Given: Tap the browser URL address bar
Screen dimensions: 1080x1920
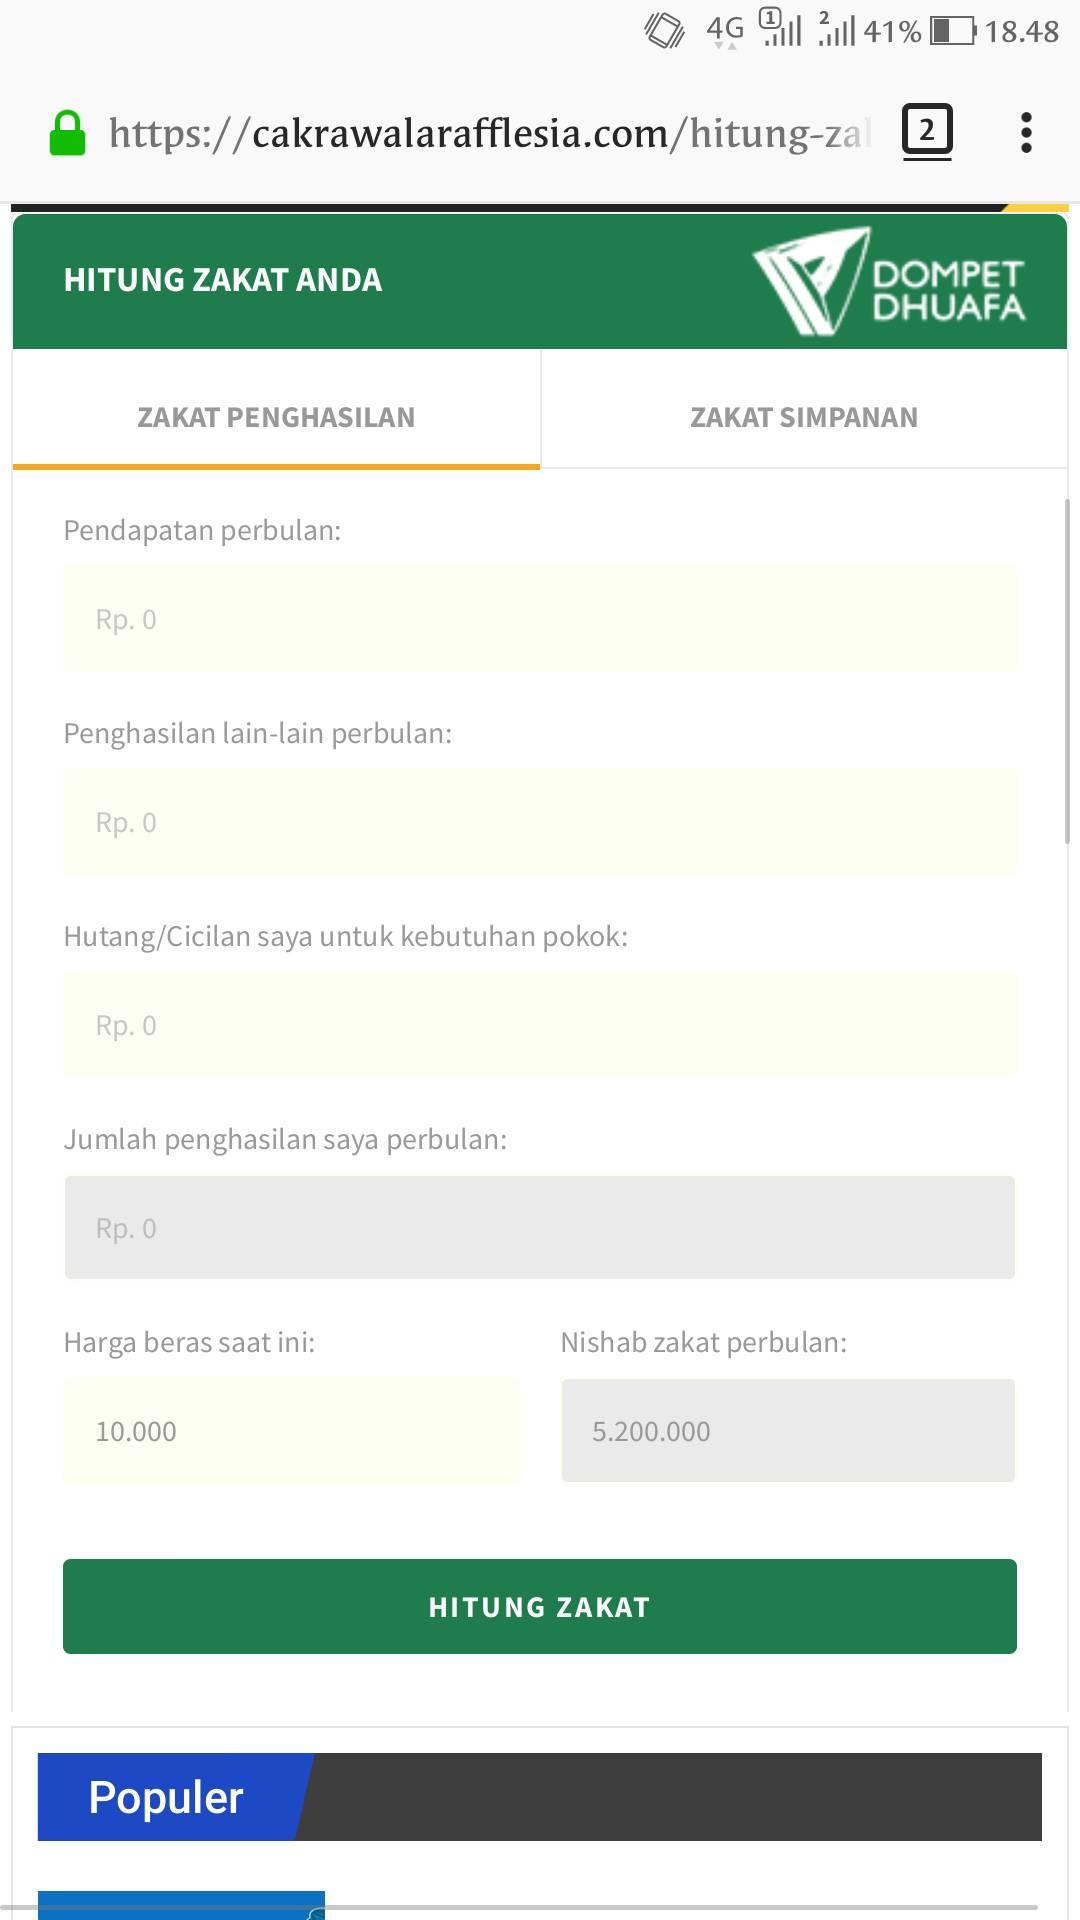Looking at the screenshot, I should (490, 133).
